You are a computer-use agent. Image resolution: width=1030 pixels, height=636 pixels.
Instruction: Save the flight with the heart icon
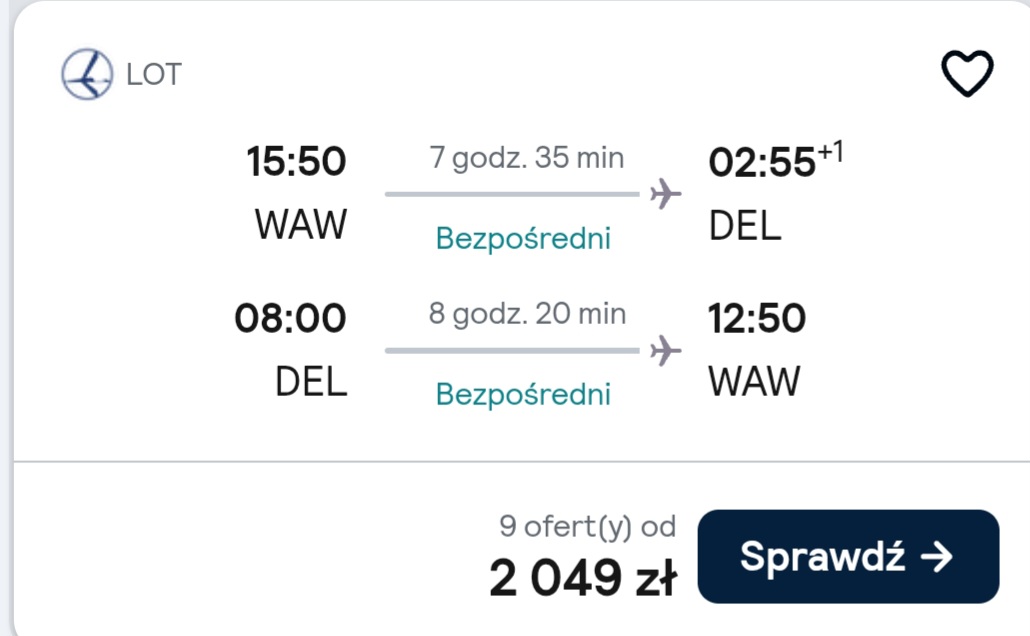[x=967, y=73]
